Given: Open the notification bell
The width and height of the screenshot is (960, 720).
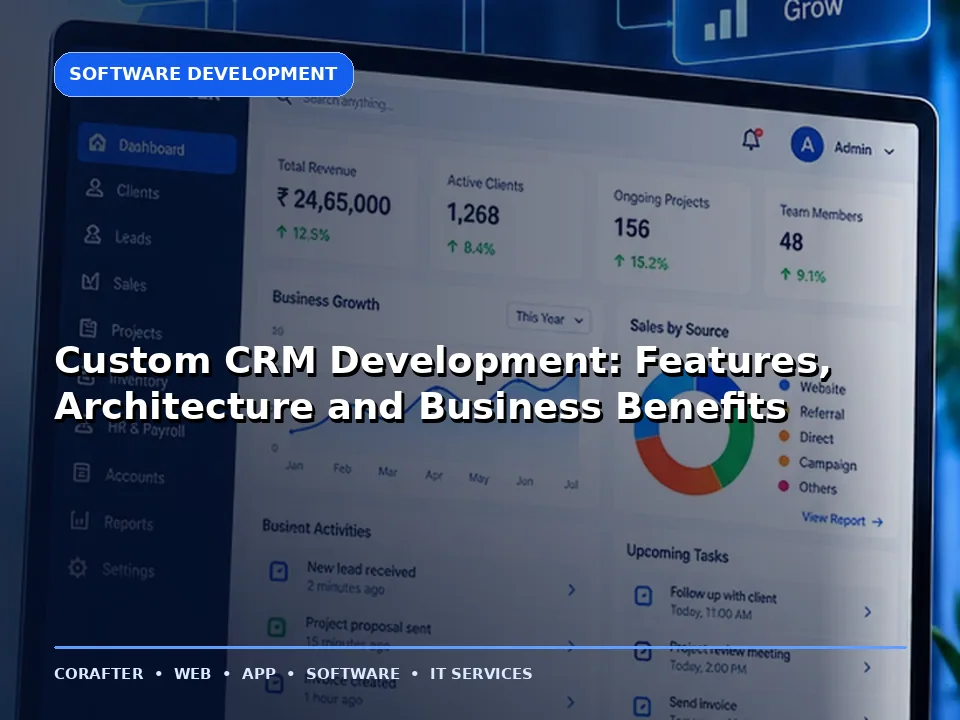Looking at the screenshot, I should point(752,139).
